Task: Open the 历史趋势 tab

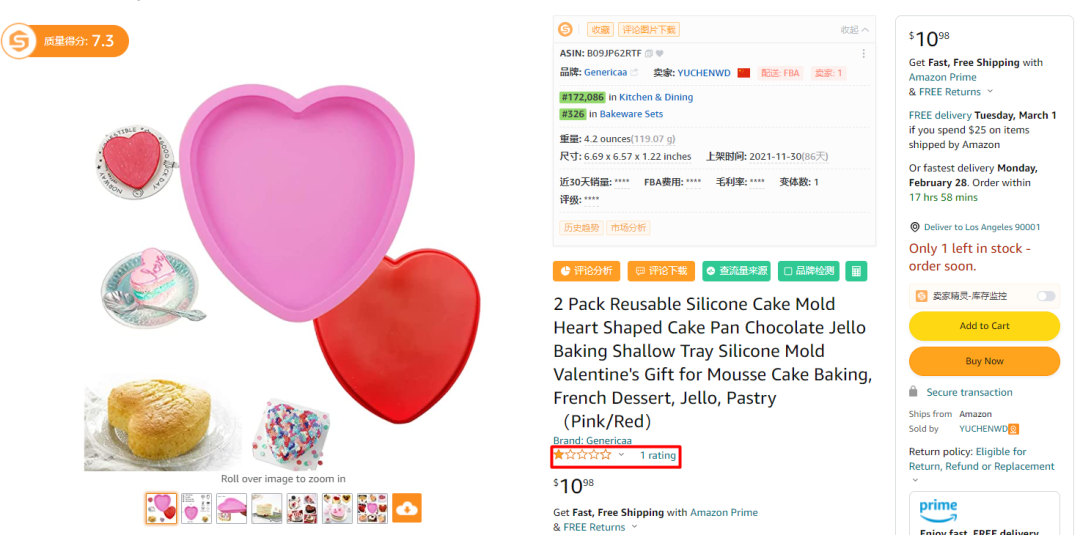Action: point(581,228)
